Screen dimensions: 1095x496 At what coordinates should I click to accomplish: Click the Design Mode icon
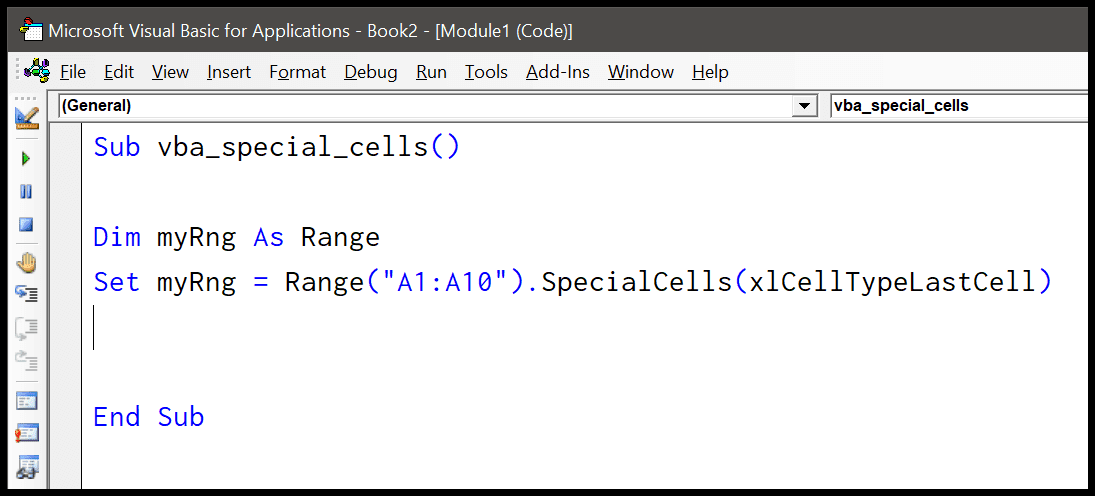(26, 118)
